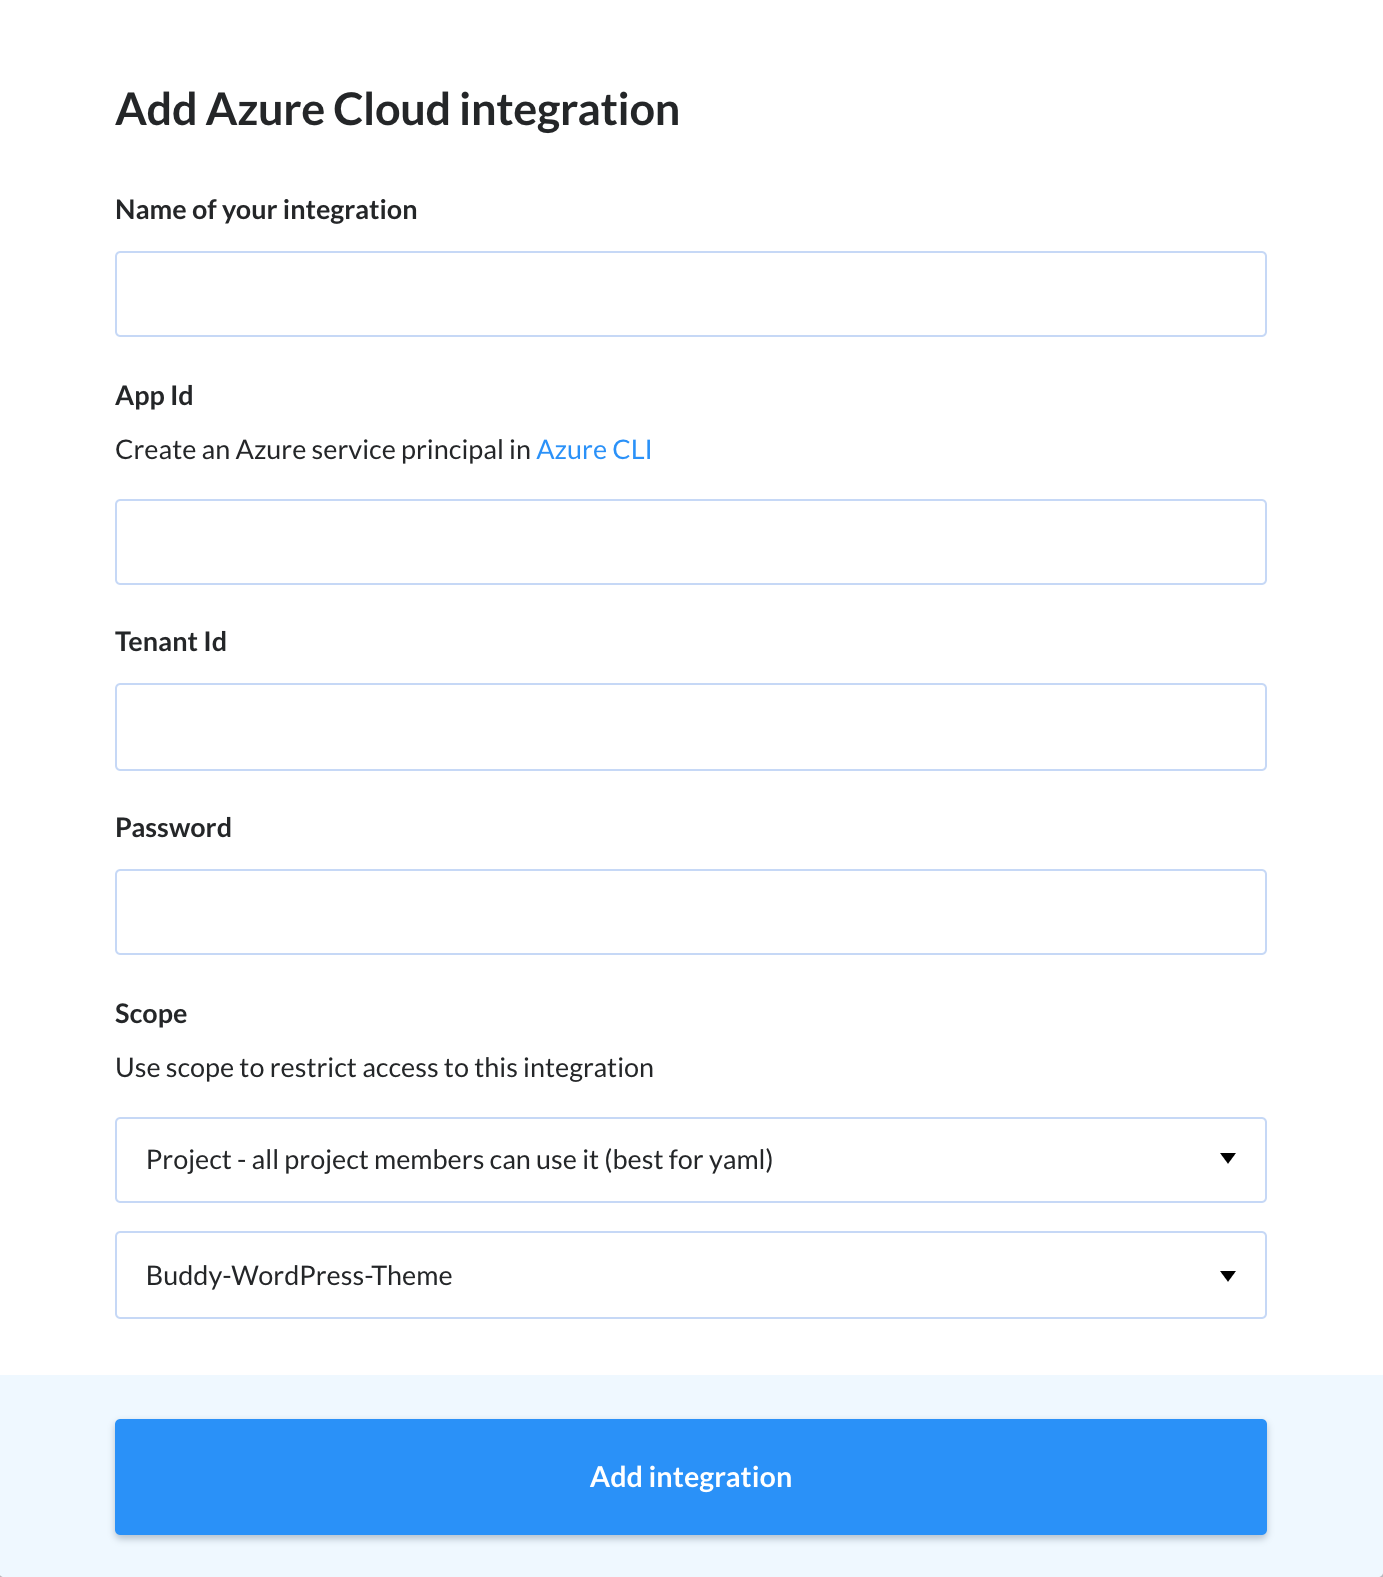This screenshot has height=1577, width=1383.
Task: Select the Tenant Id input field
Action: click(691, 727)
